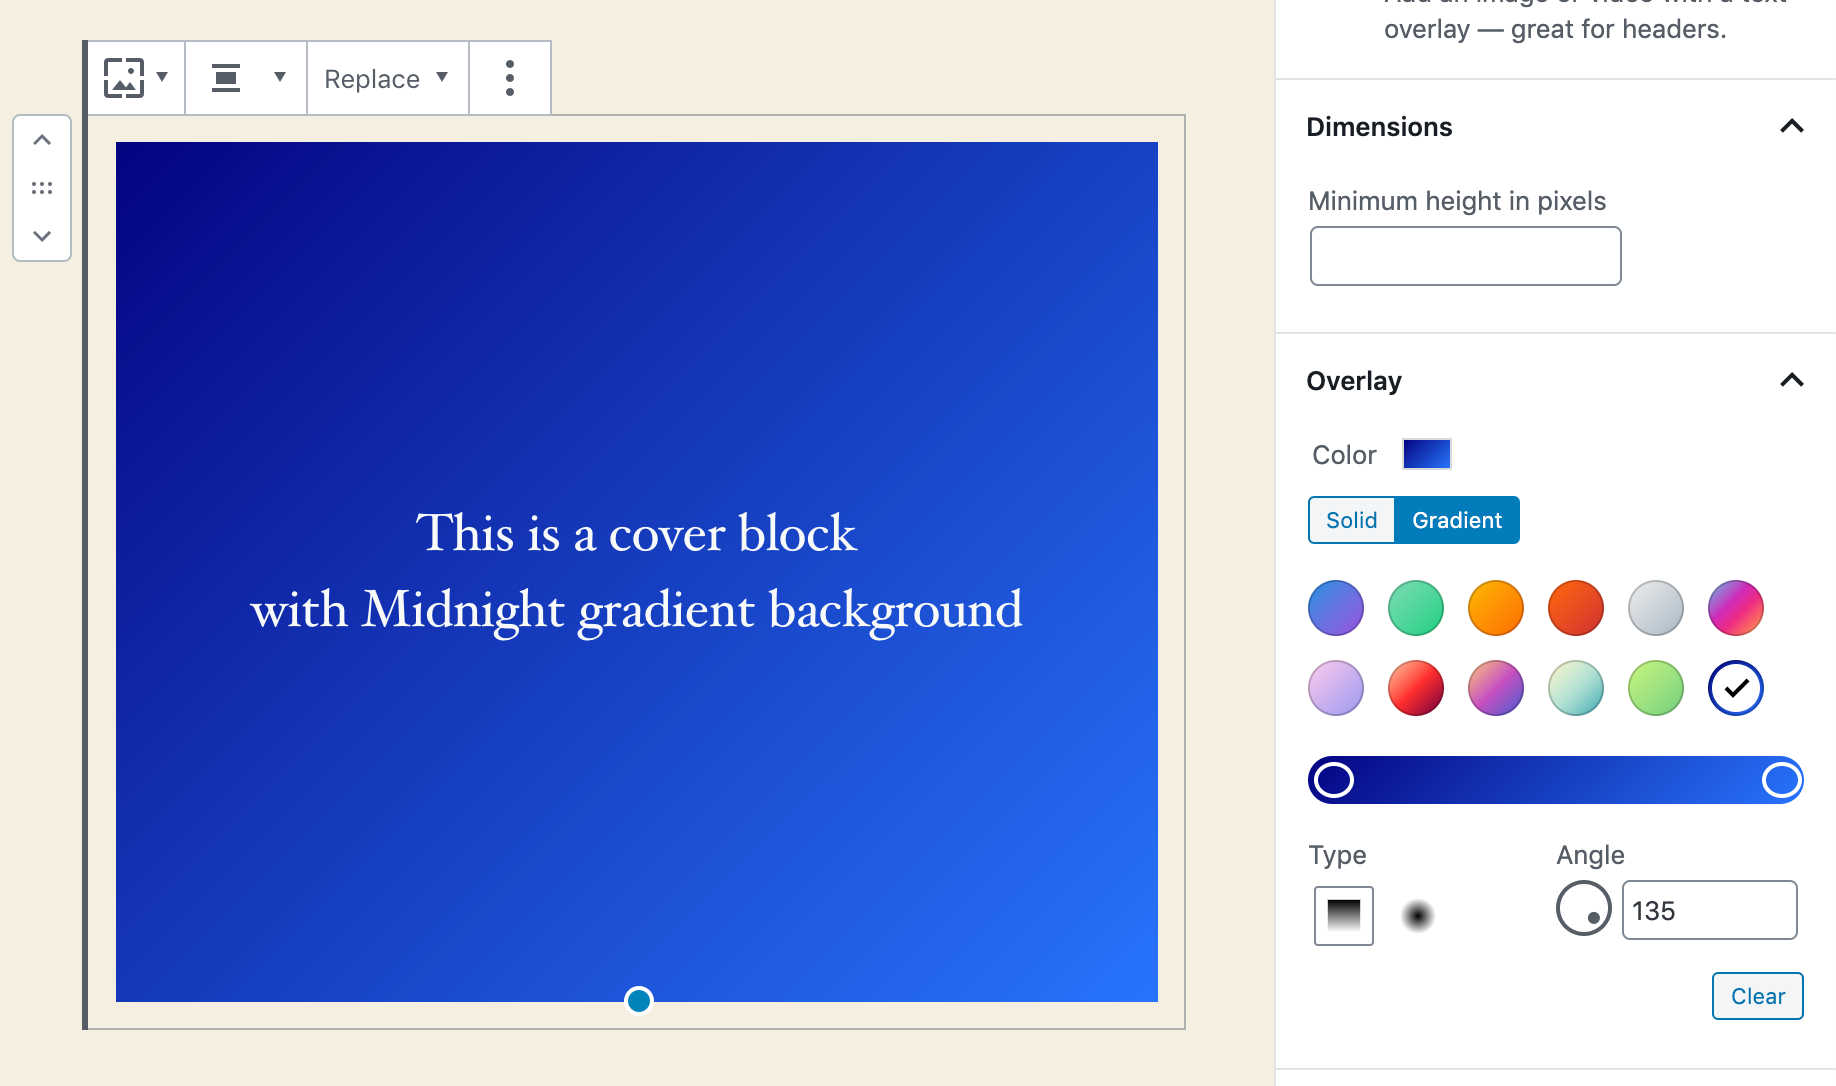Screen dimensions: 1836x1086
Task: Click the block drag handle dots
Action: (x=41, y=187)
